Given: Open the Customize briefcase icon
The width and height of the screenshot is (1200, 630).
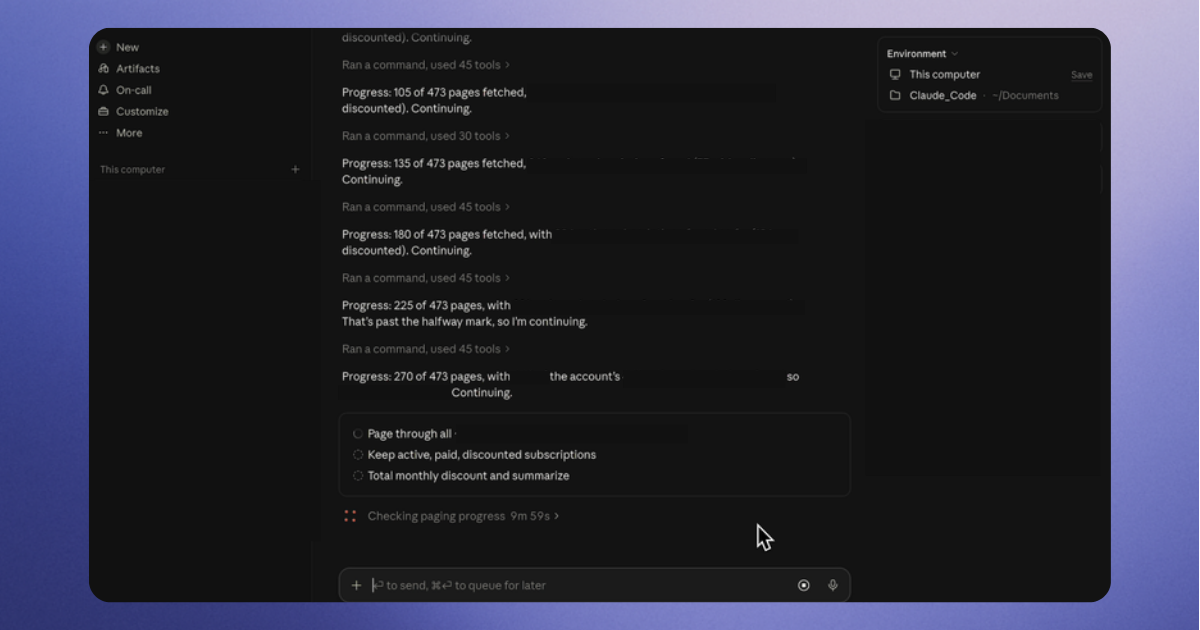Looking at the screenshot, I should (x=103, y=111).
